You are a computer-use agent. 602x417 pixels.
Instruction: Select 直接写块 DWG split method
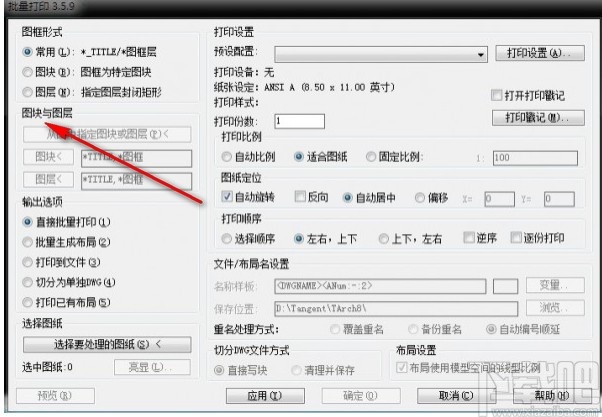coord(219,370)
